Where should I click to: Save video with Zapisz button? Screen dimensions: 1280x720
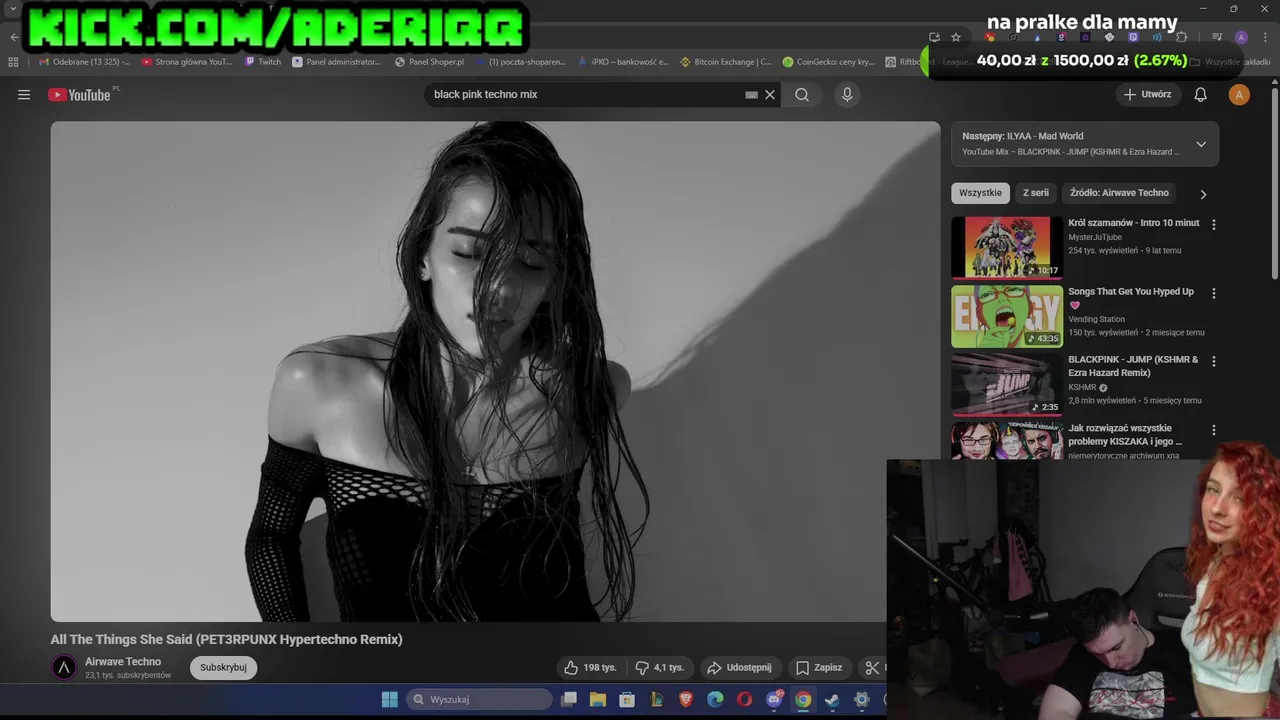pyautogui.click(x=819, y=668)
